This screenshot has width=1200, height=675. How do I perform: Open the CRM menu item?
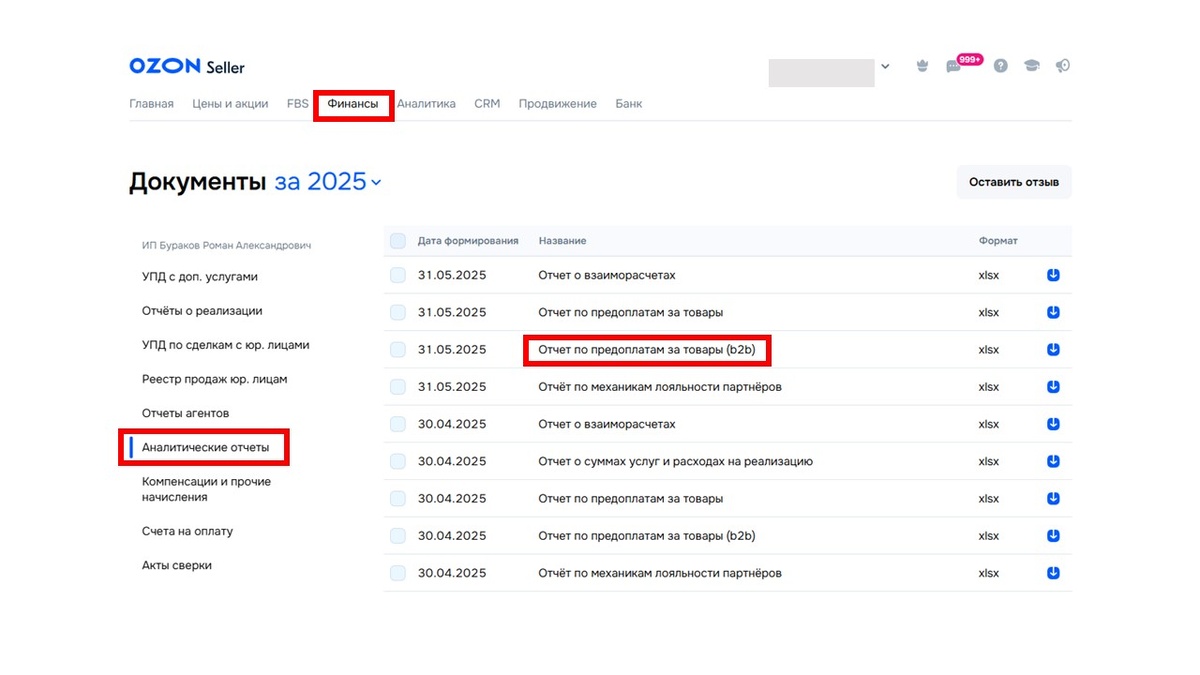487,104
